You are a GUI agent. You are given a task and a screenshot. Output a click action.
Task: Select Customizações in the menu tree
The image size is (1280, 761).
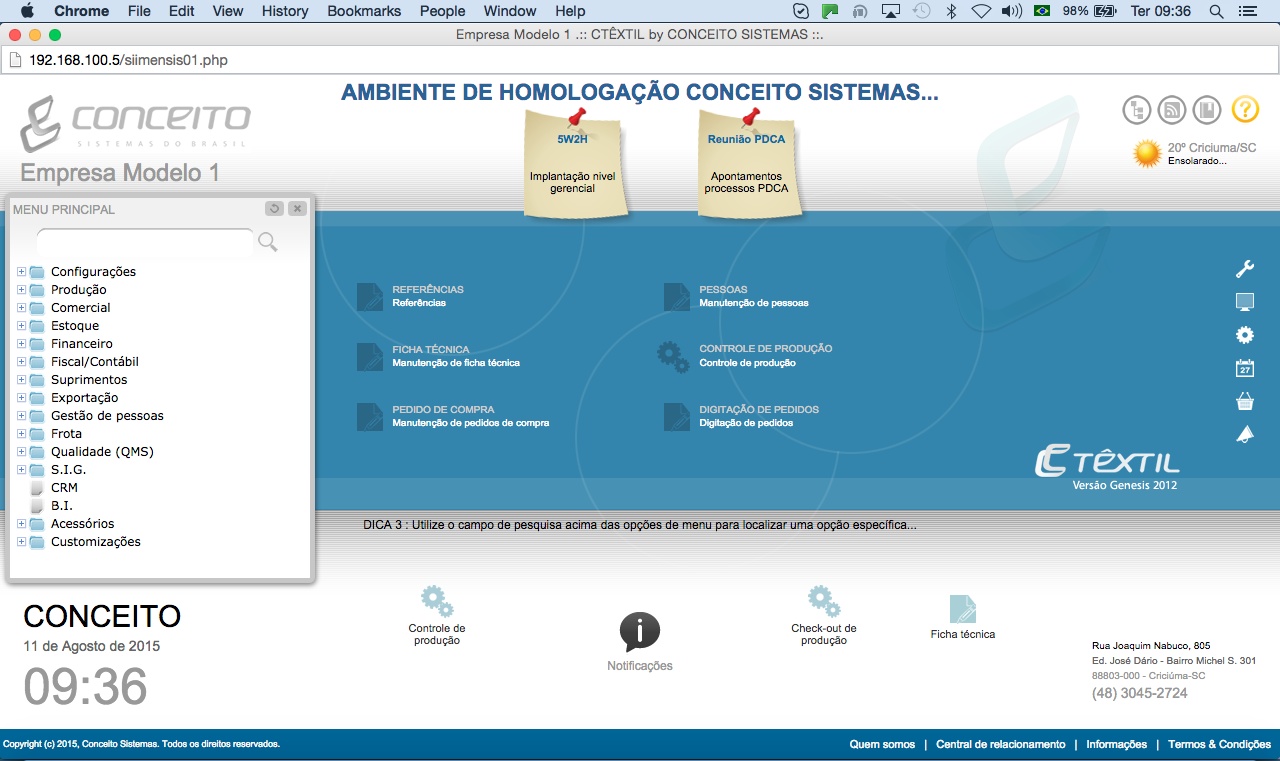[x=96, y=542]
